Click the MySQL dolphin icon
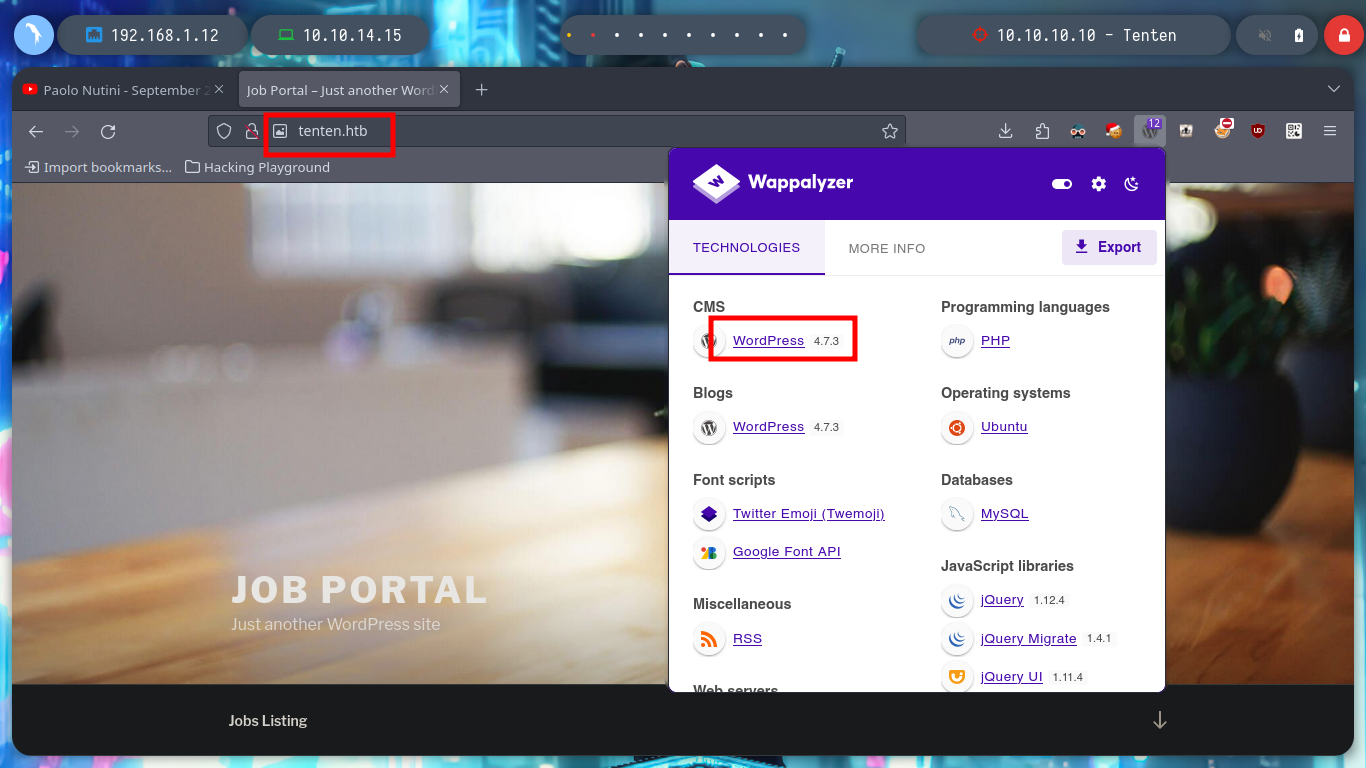The width and height of the screenshot is (1366, 768). (x=957, y=515)
